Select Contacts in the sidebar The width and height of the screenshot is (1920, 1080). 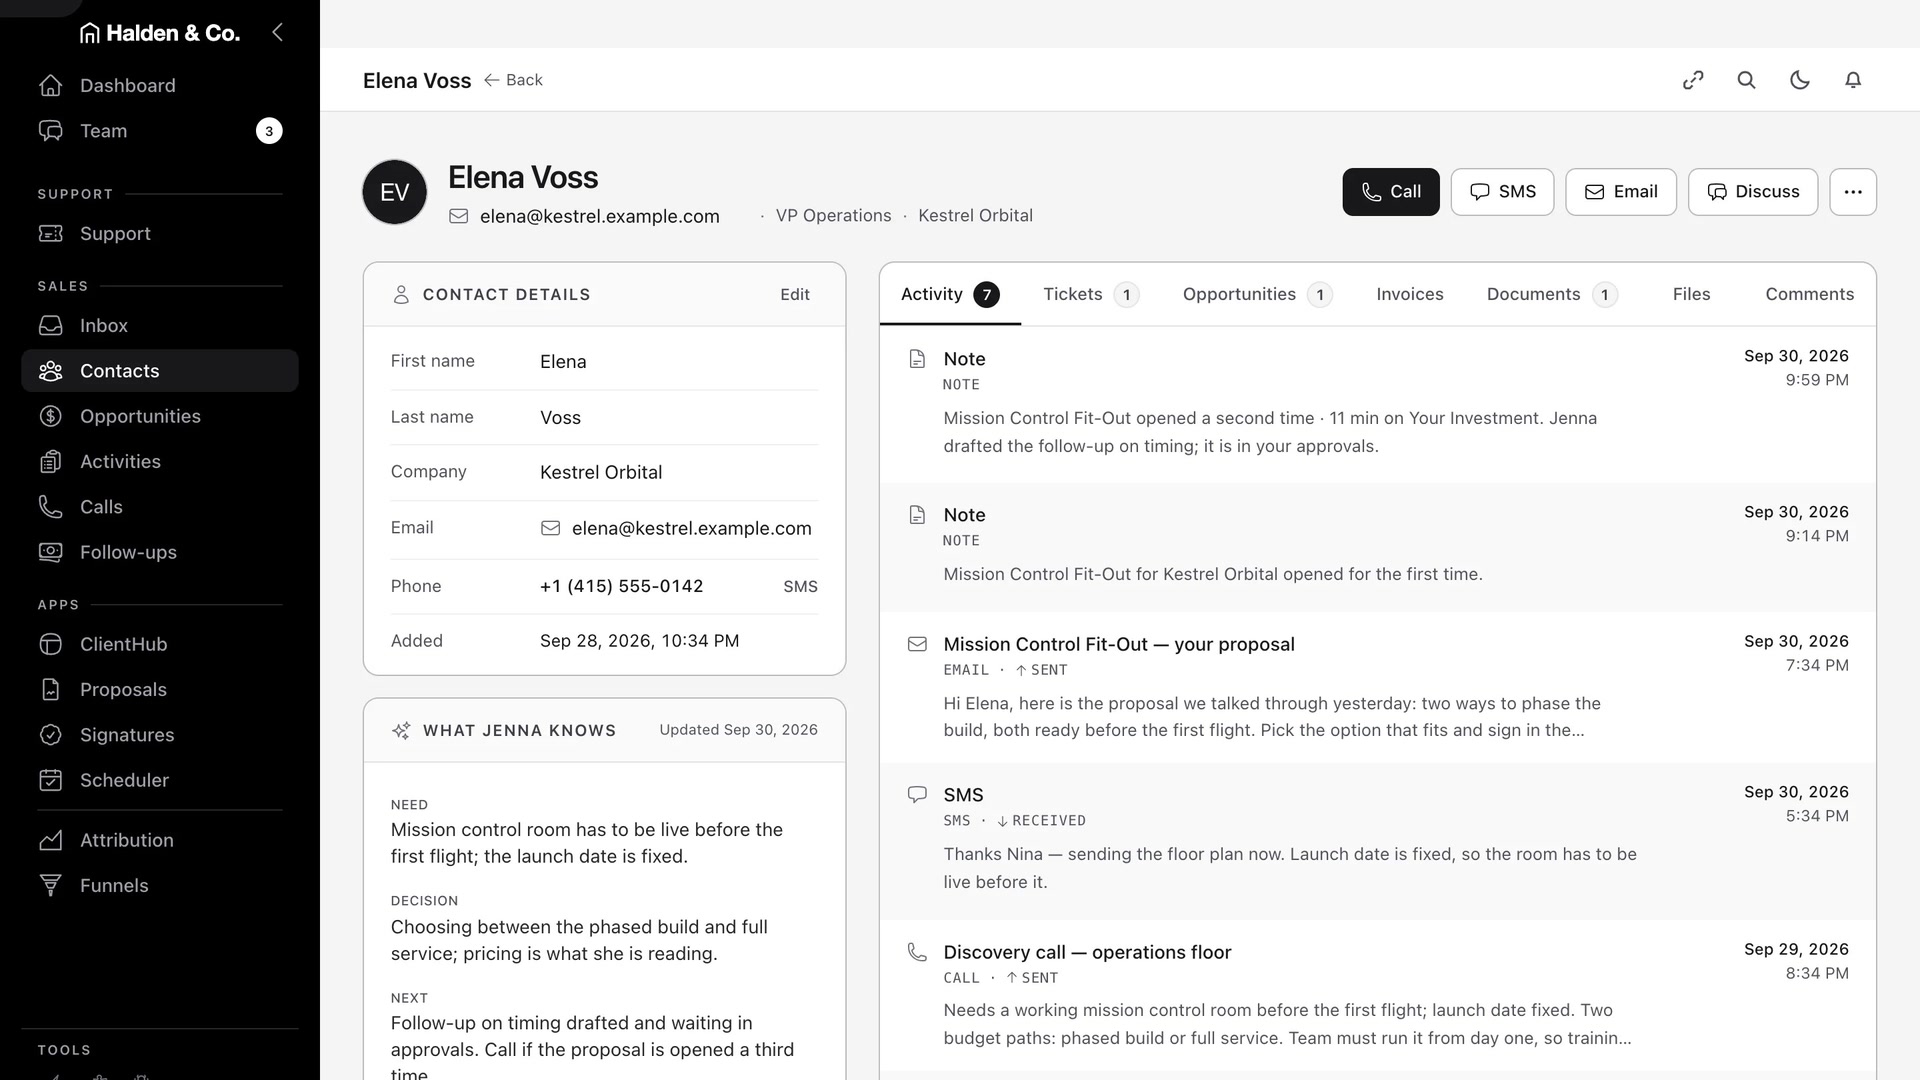160,371
